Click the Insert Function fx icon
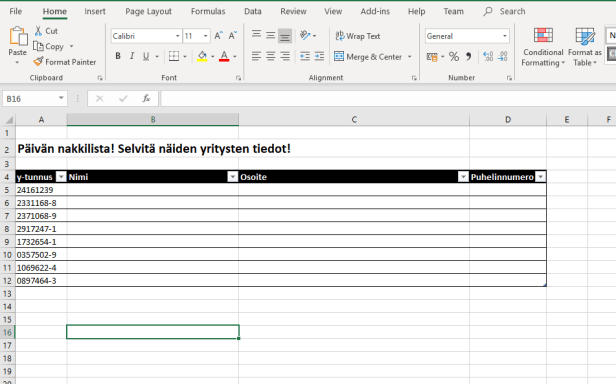Screen dimensions: 616x384 (146, 99)
